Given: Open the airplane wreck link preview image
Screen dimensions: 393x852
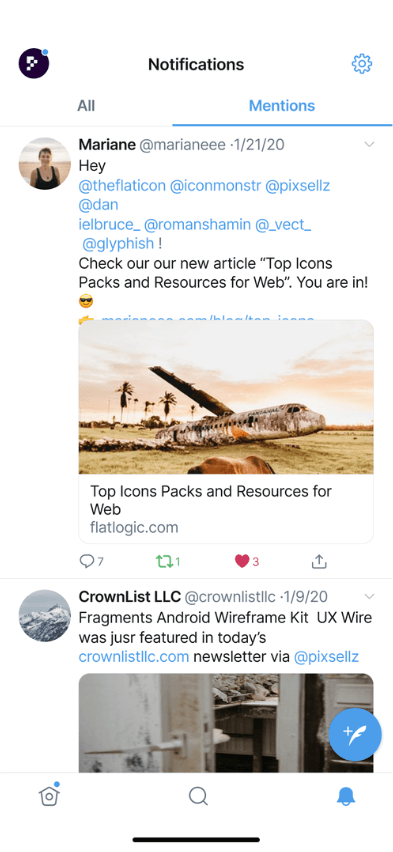Looking at the screenshot, I should [226, 397].
